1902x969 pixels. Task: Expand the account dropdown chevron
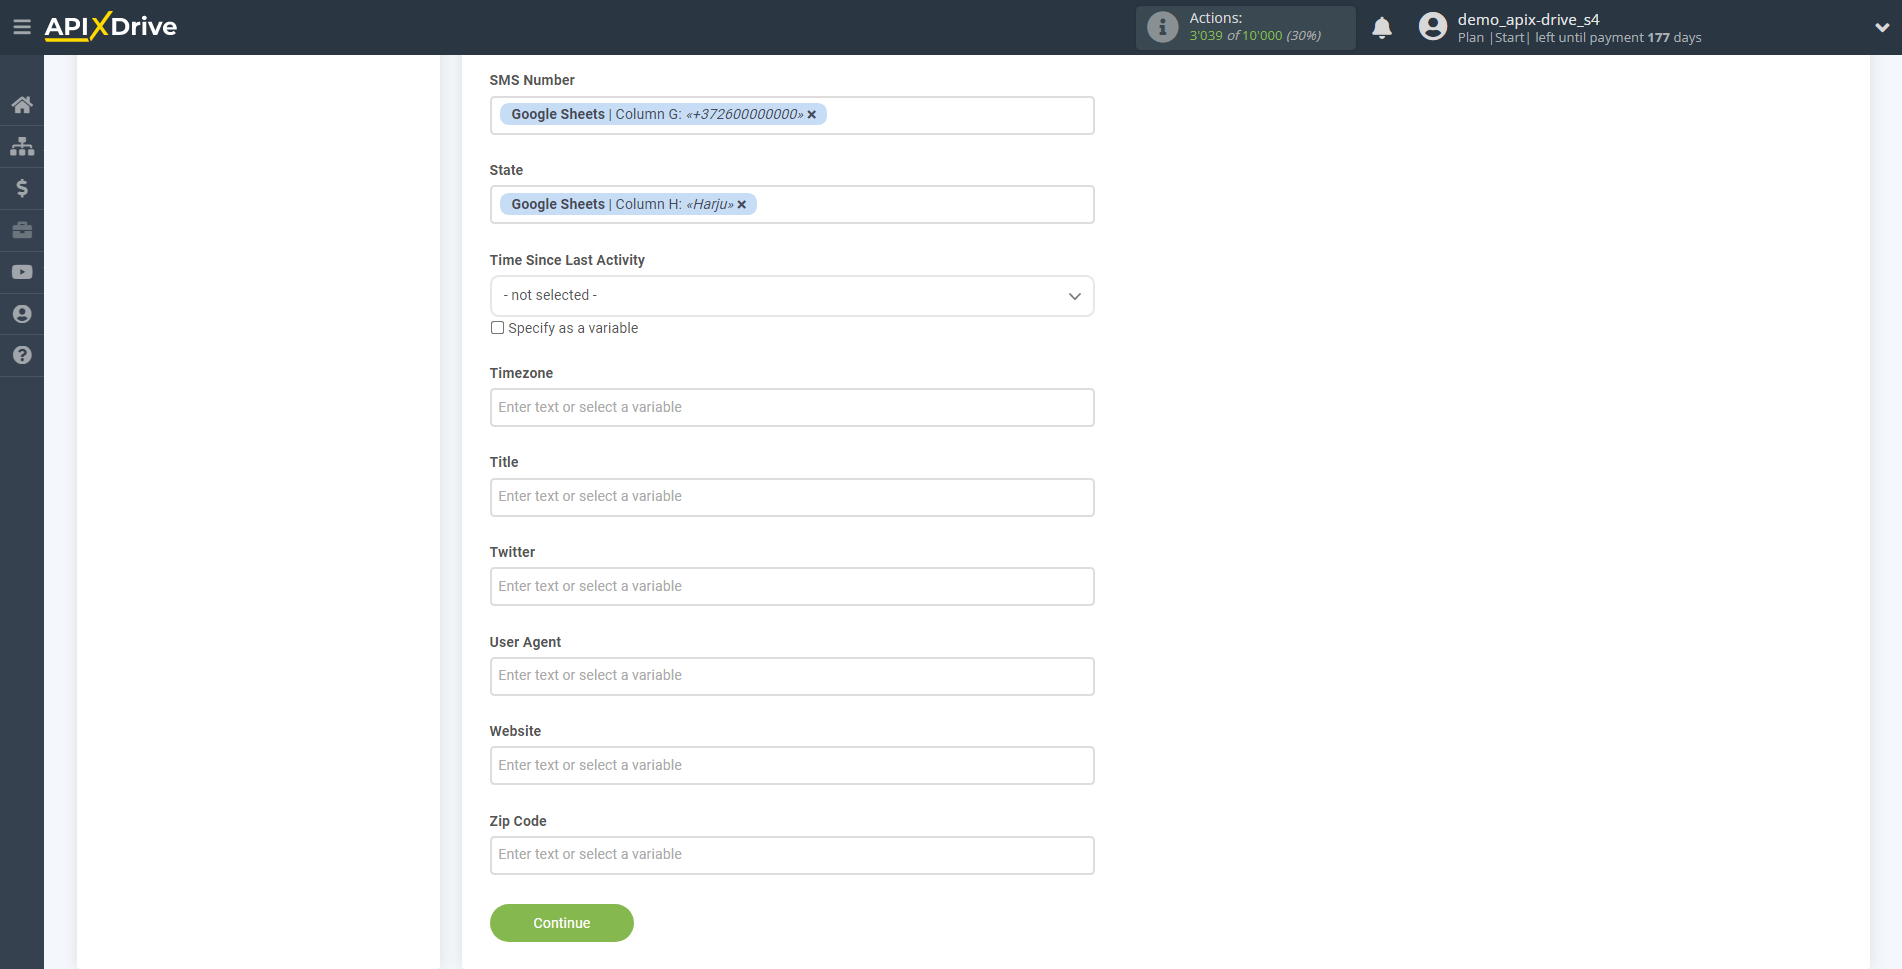click(1881, 28)
